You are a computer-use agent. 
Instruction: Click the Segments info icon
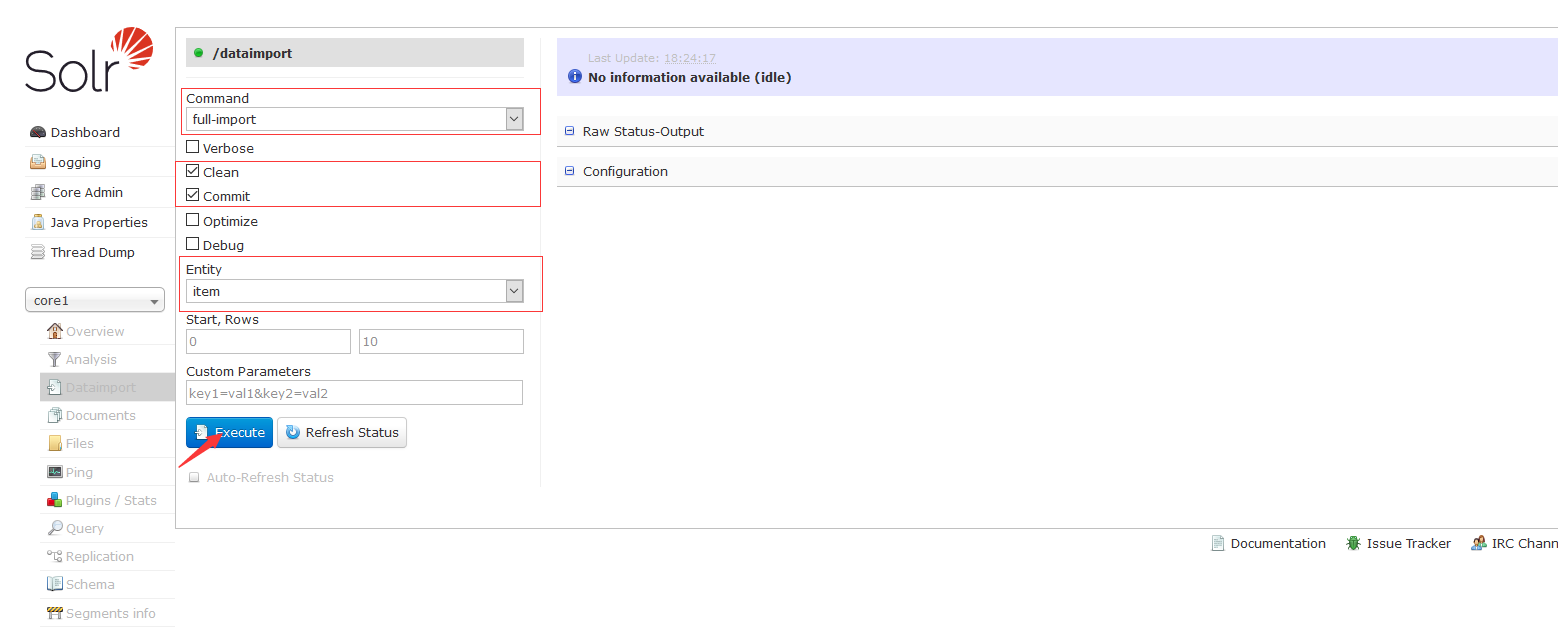tap(55, 613)
